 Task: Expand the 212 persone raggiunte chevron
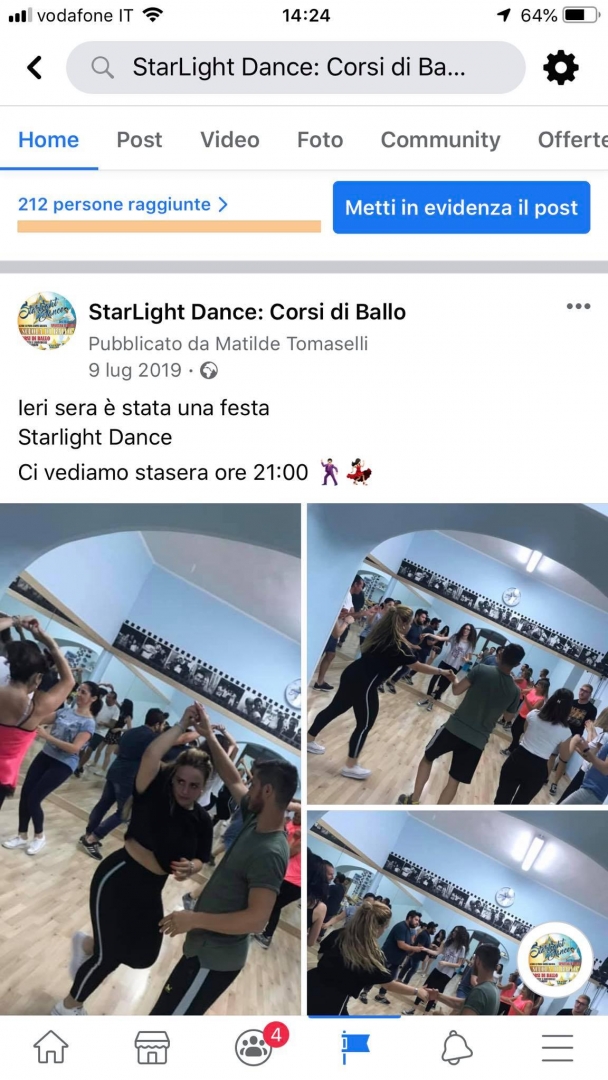pyautogui.click(x=222, y=205)
